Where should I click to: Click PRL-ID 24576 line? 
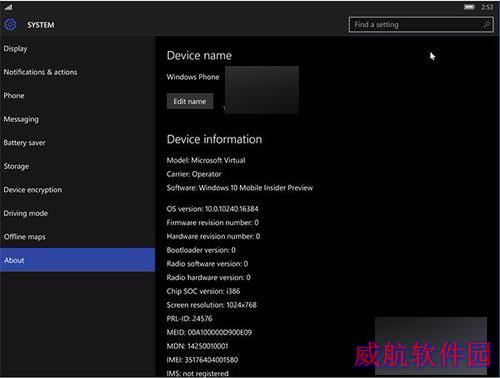coord(189,319)
